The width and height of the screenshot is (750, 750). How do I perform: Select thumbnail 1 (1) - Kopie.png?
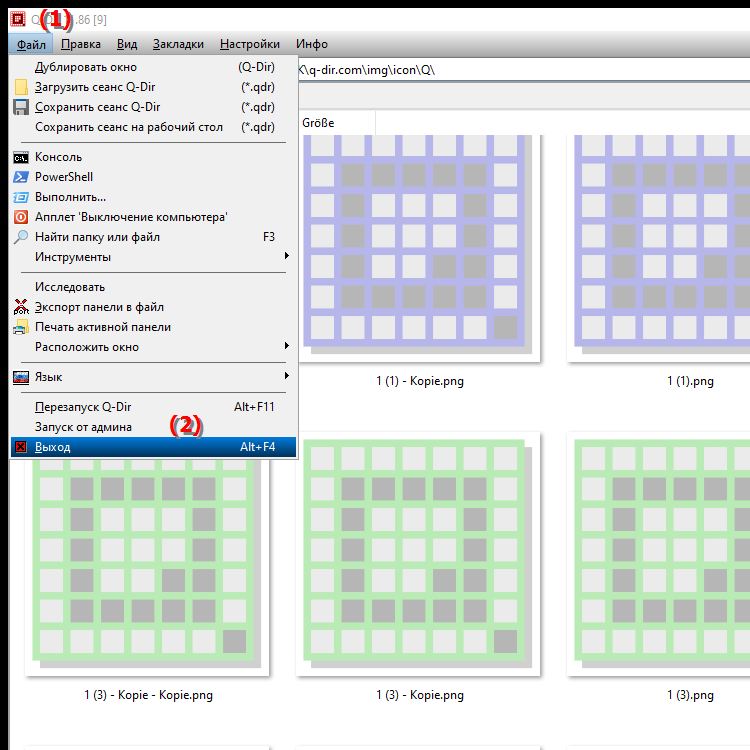coord(418,247)
